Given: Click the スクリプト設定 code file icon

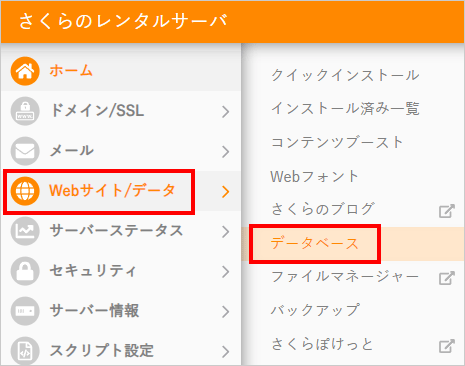Looking at the screenshot, I should pos(25,351).
